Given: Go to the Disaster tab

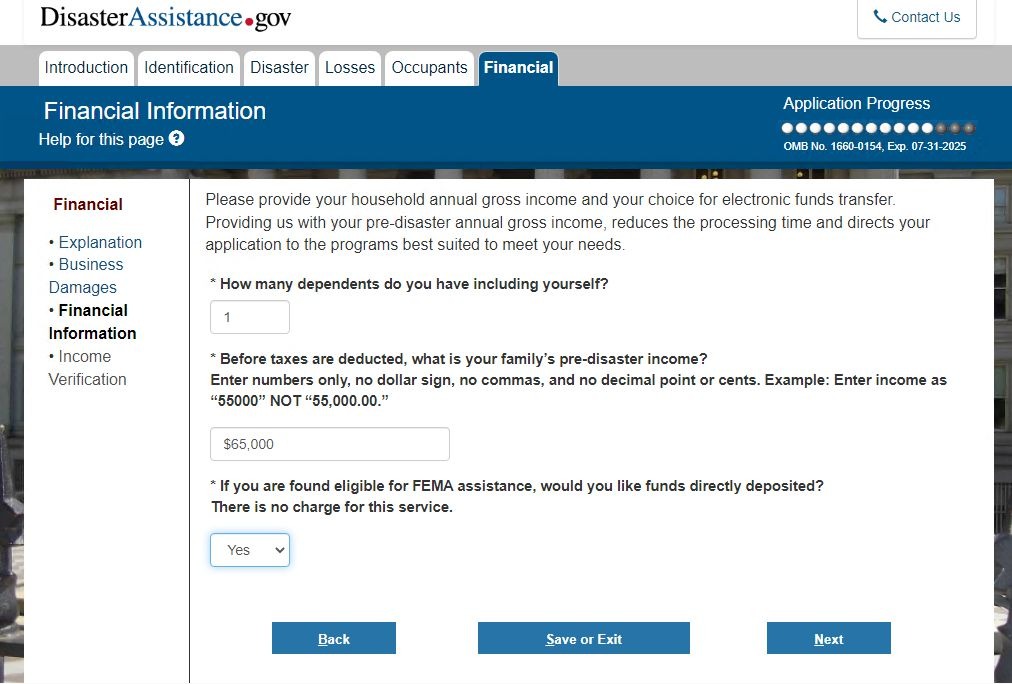Looking at the screenshot, I should point(279,68).
